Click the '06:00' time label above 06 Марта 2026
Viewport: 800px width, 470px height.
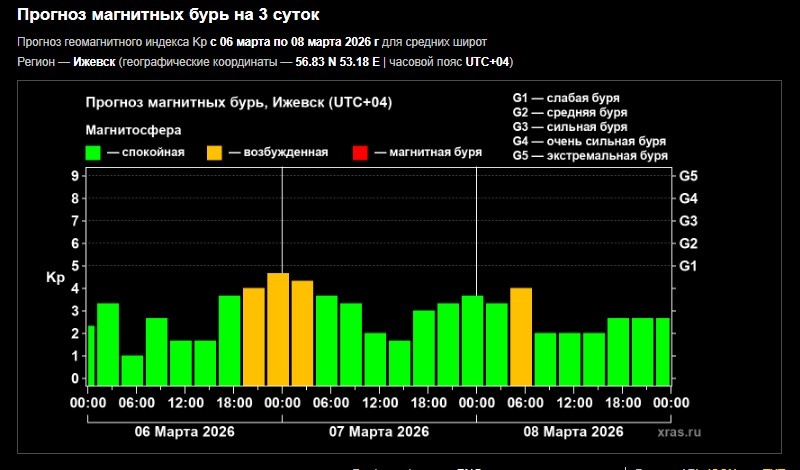coord(137,403)
